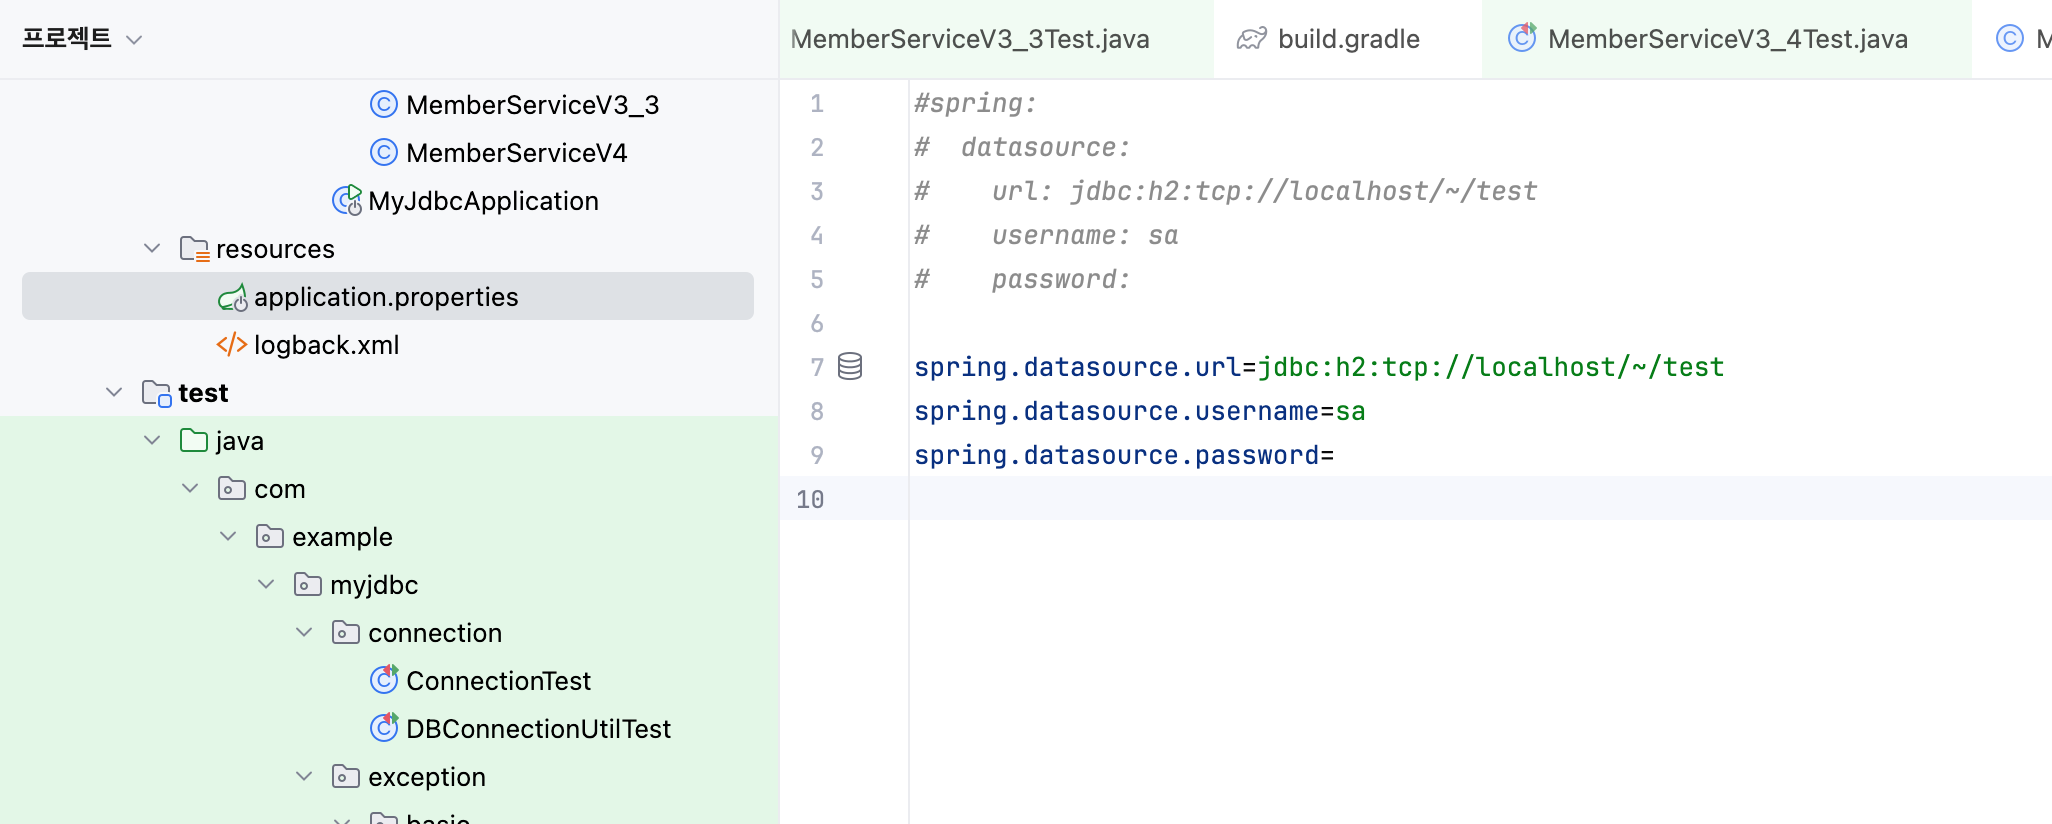Screen dimensions: 2052x824
Task: Open the build.gradle tab
Action: coord(1348,39)
